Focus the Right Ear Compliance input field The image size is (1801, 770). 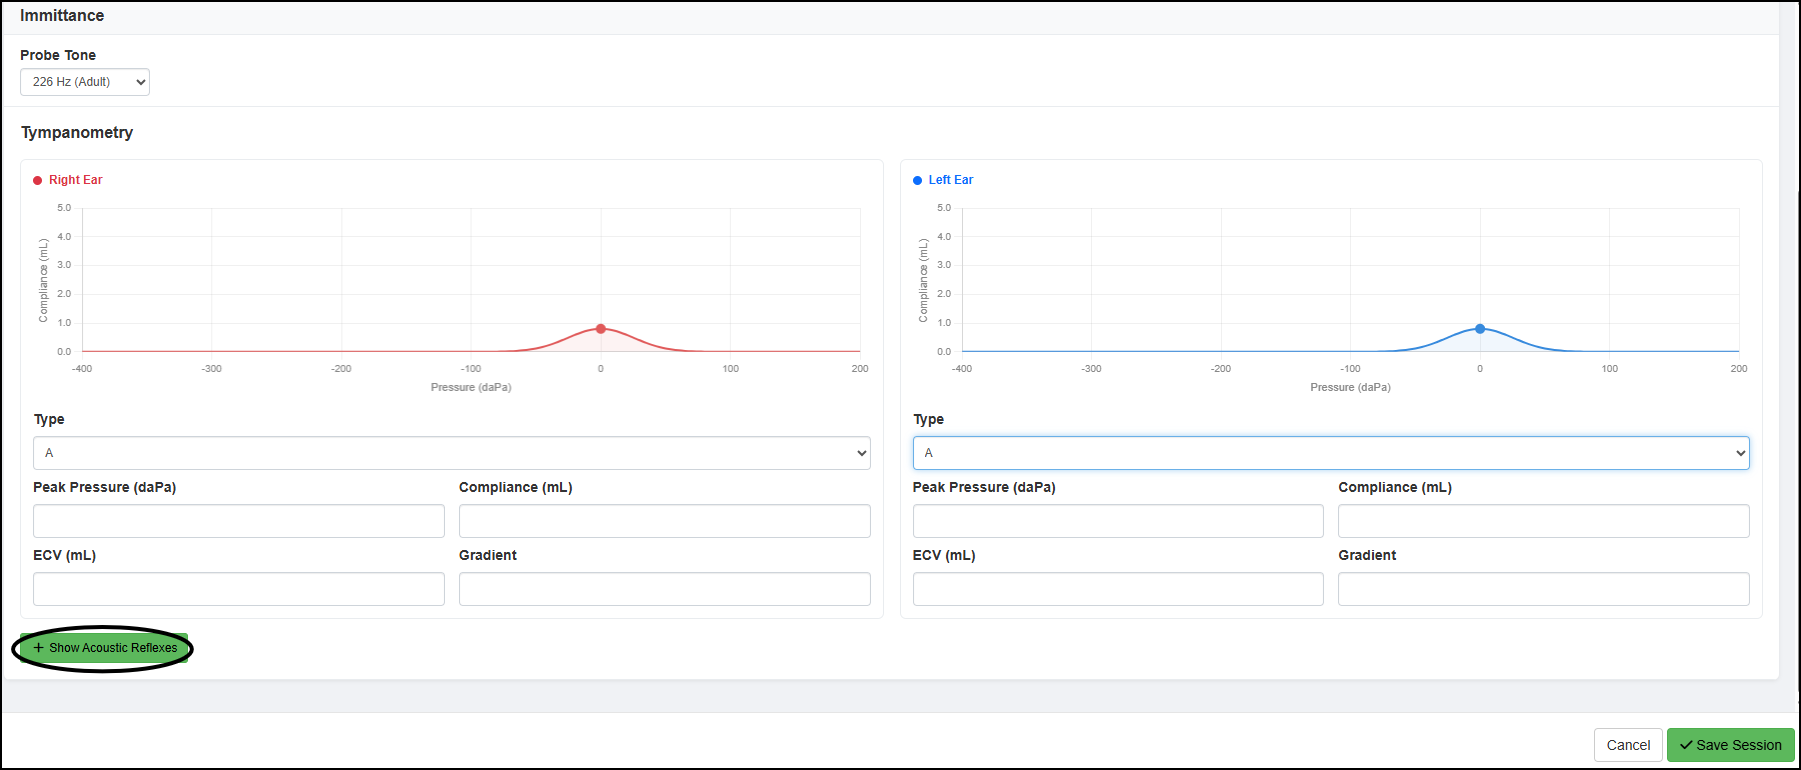coord(664,521)
